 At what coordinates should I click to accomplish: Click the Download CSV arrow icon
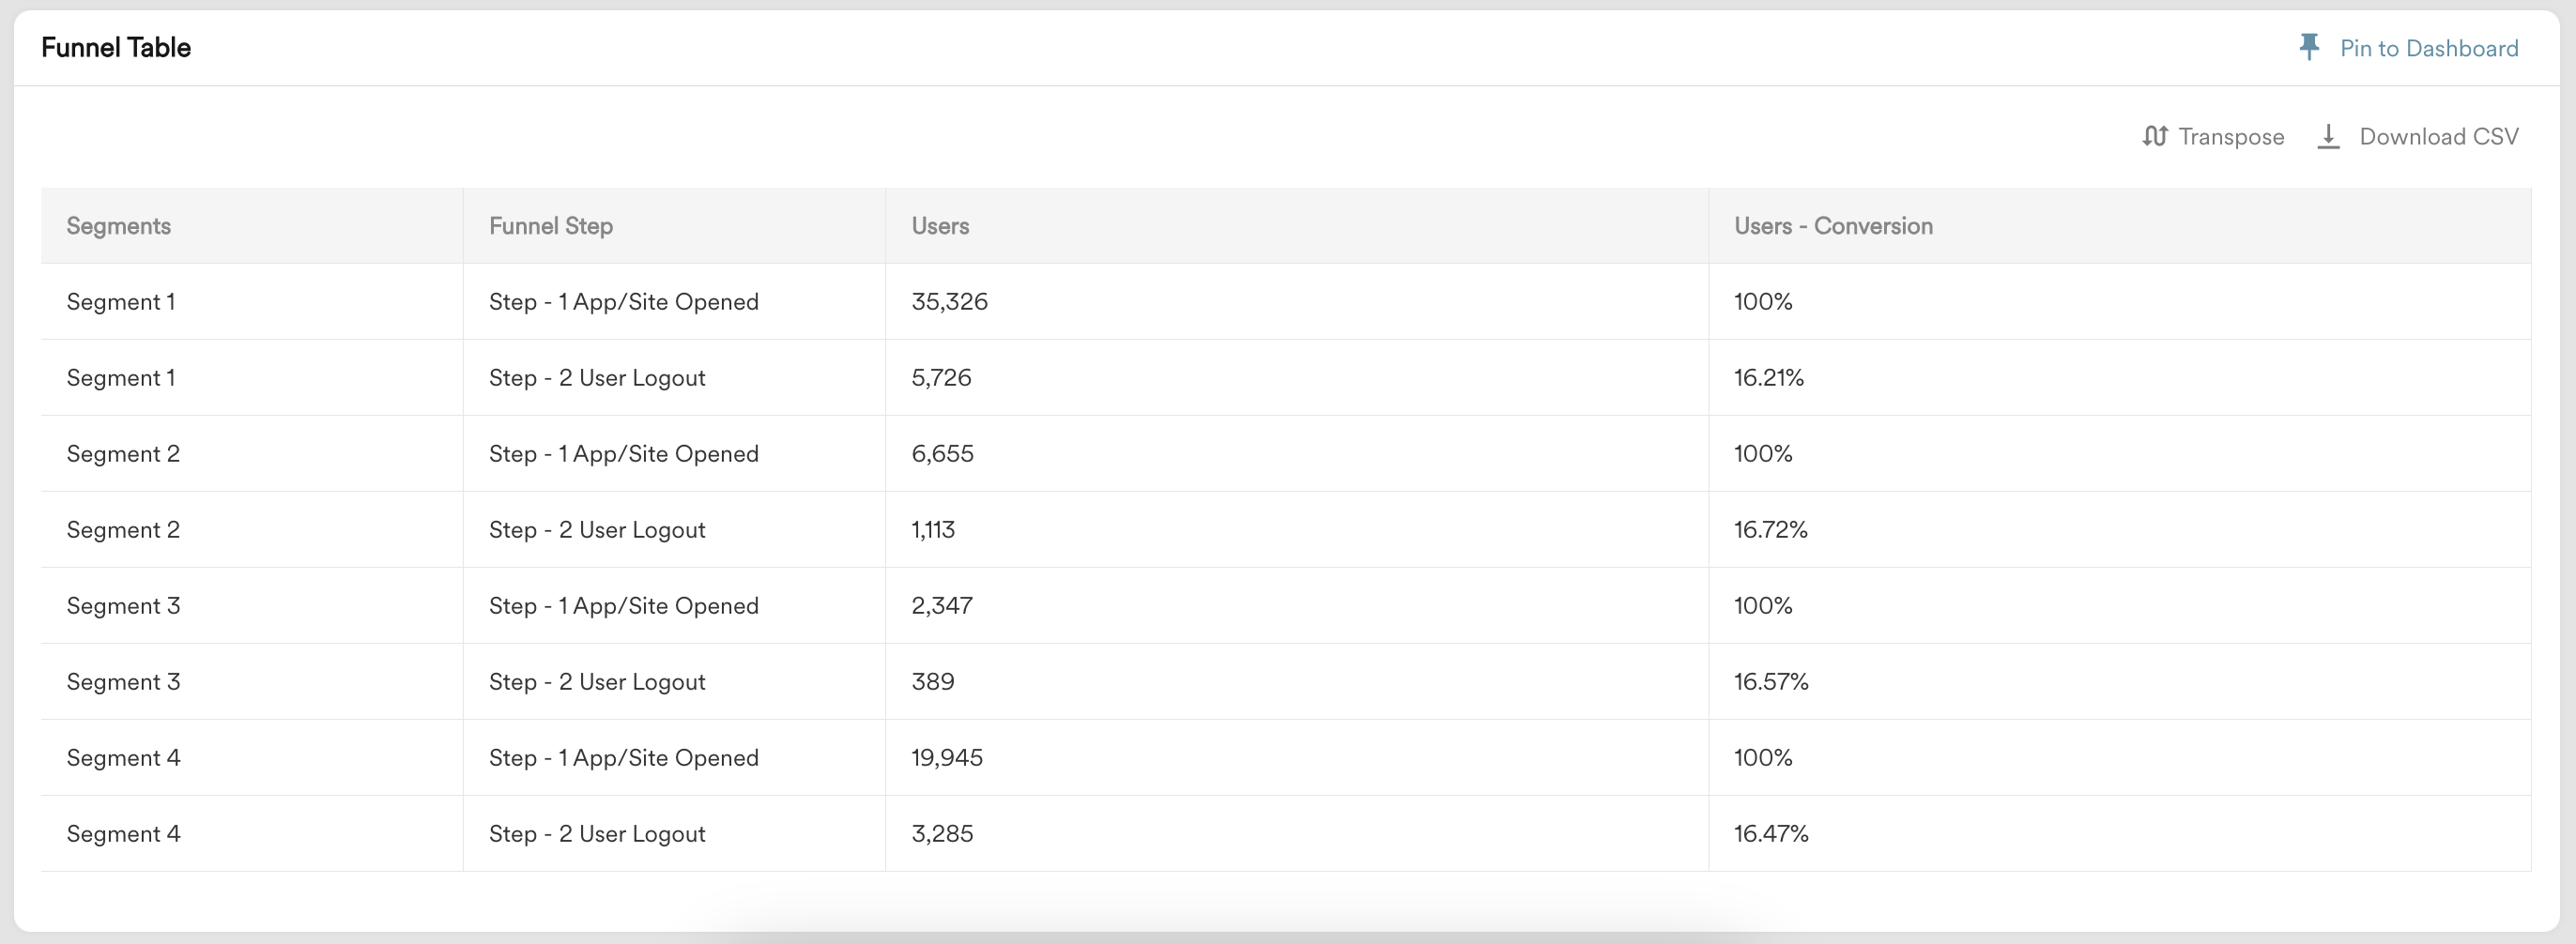pos(2328,136)
